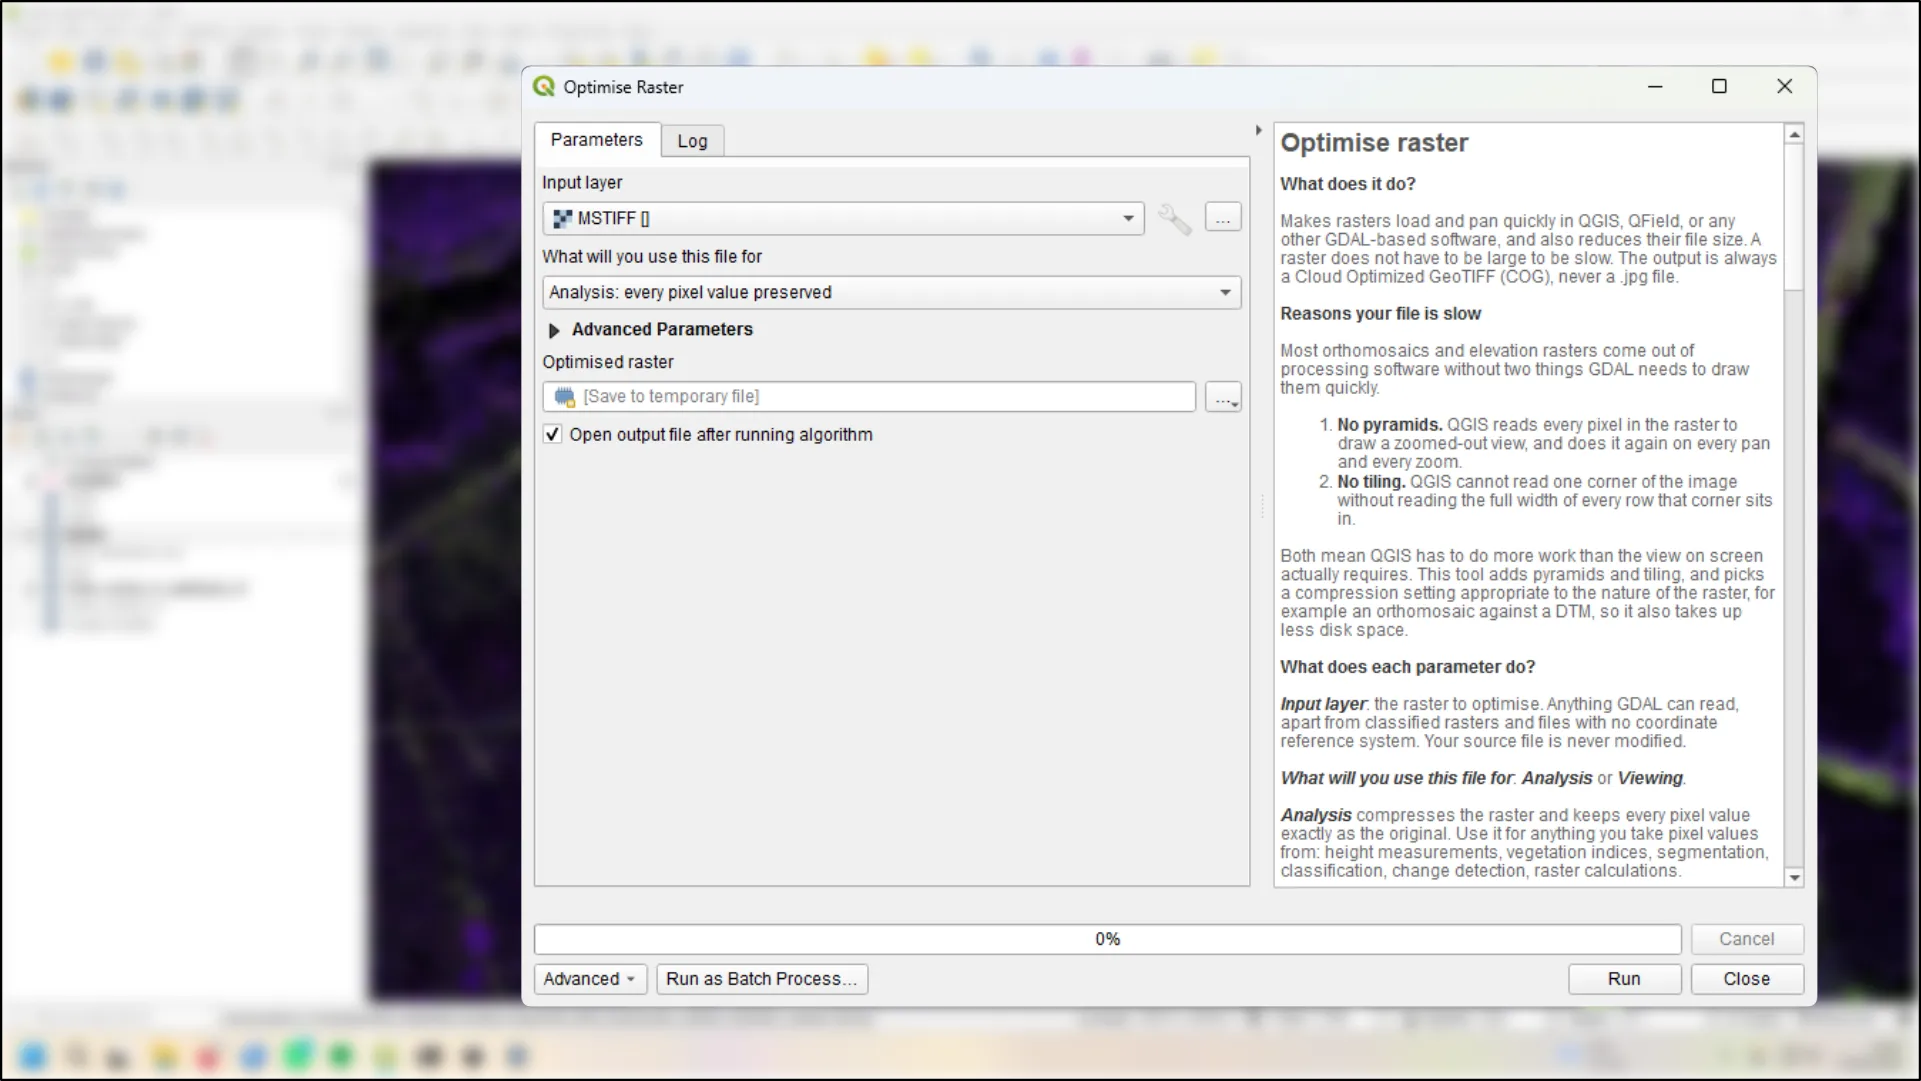This screenshot has height=1081, width=1921.
Task: Click the 'Optimise raster' help heading
Action: 1374,143
